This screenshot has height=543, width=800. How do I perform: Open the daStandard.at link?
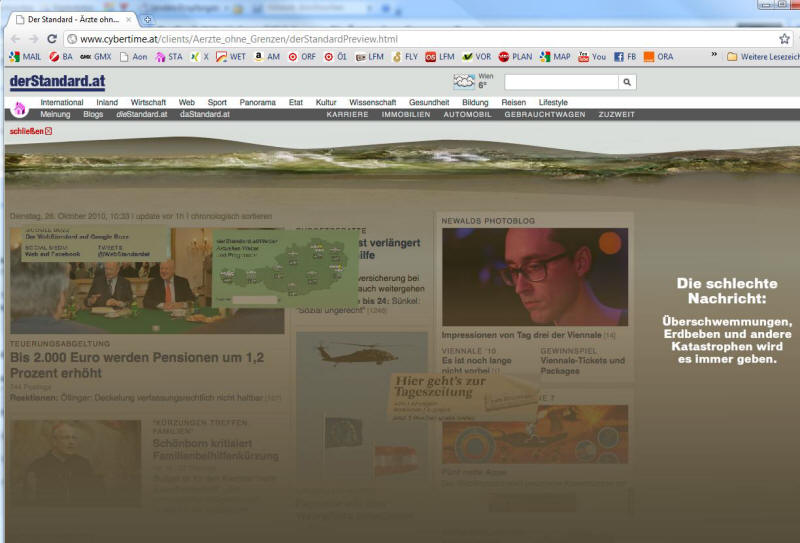tap(205, 114)
